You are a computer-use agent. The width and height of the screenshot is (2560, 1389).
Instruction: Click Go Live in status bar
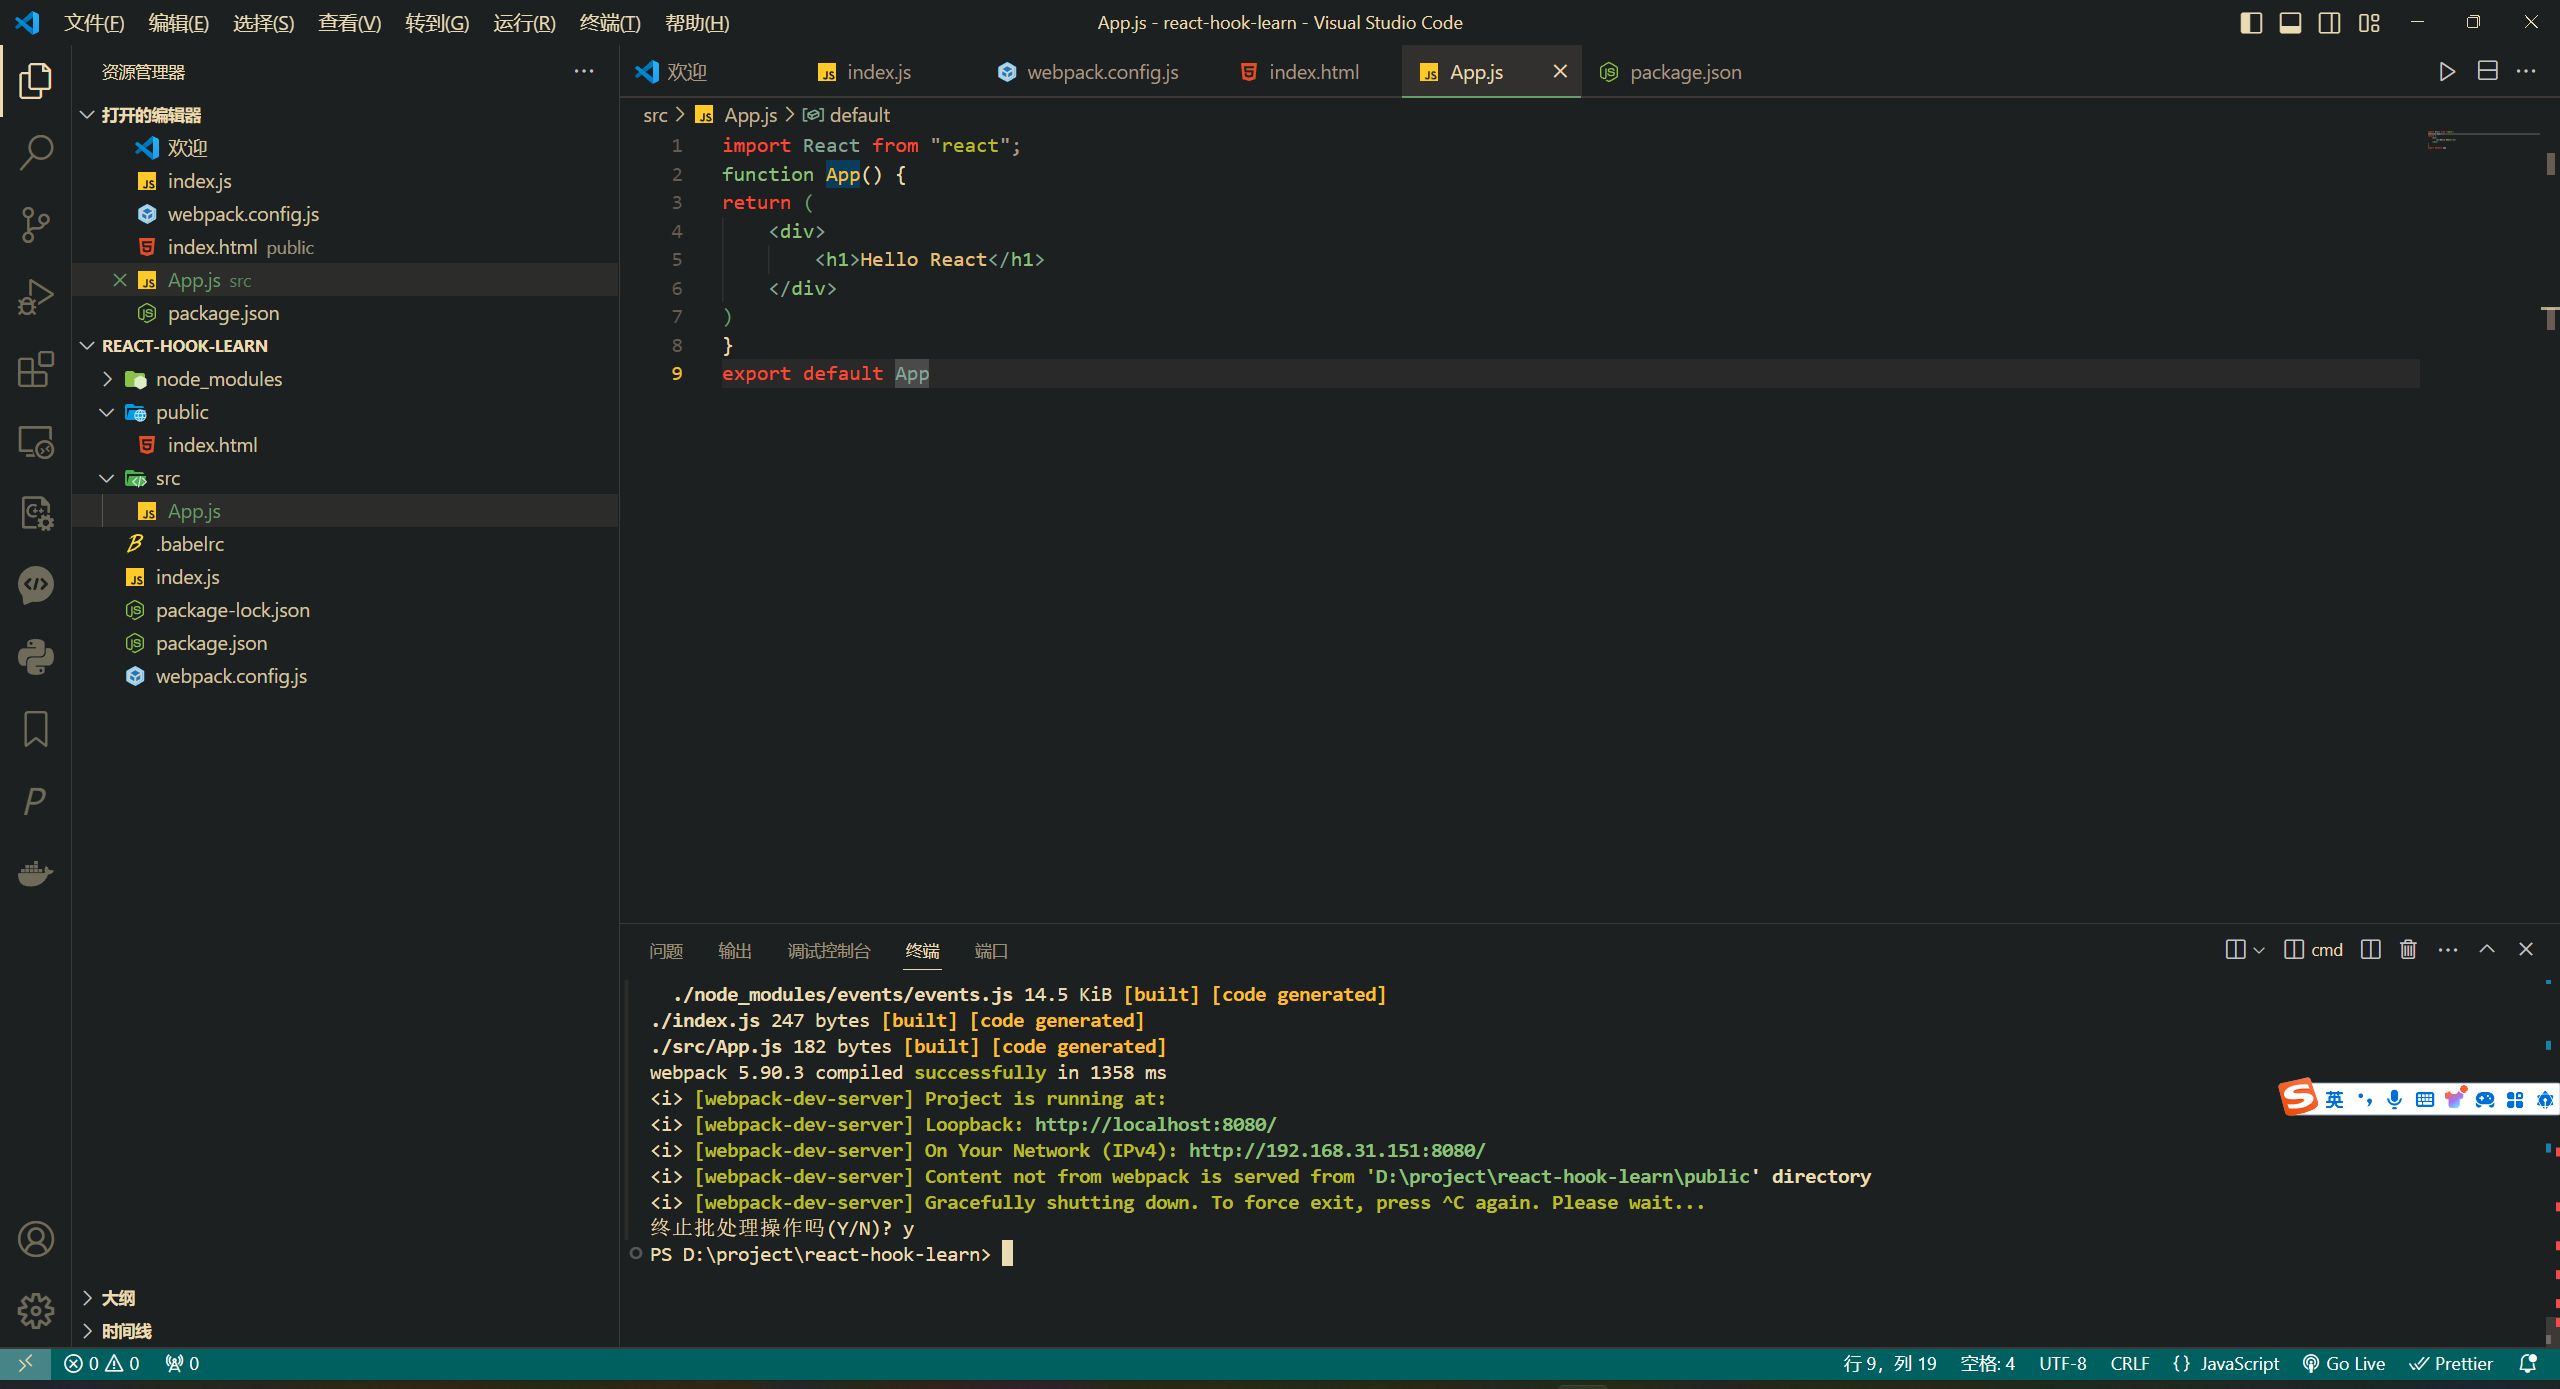pos(2343,1364)
